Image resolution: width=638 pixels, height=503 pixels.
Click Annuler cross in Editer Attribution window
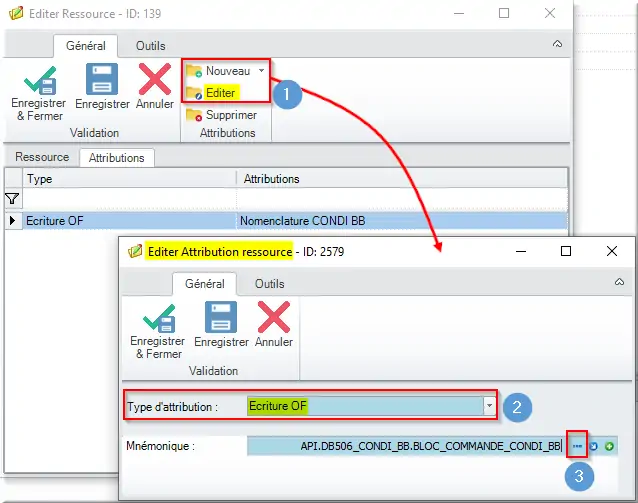274,317
